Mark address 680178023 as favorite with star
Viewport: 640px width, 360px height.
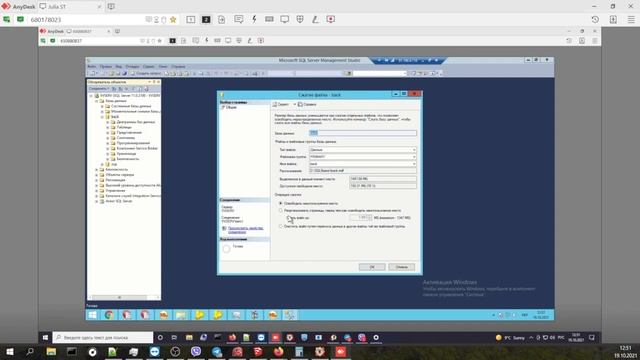(x=173, y=20)
